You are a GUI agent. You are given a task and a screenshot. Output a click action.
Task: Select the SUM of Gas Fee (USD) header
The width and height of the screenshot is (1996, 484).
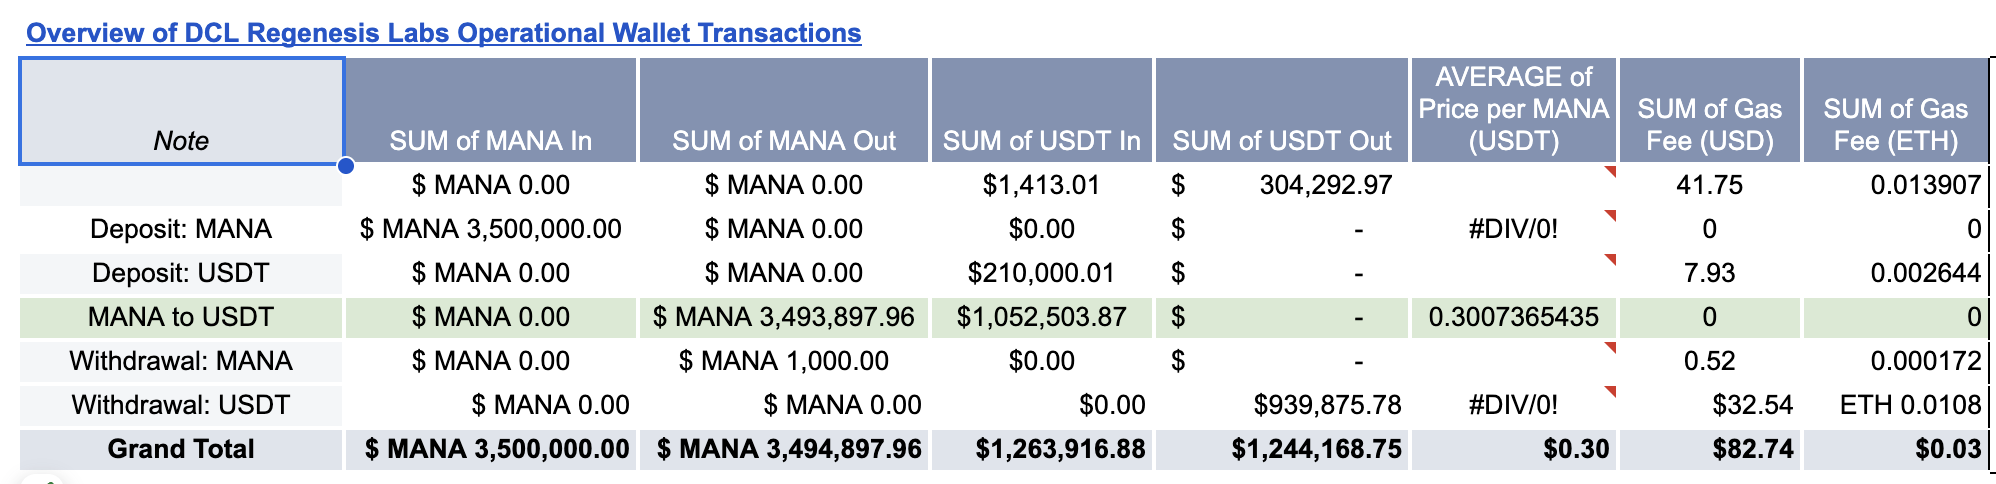pos(1709,111)
